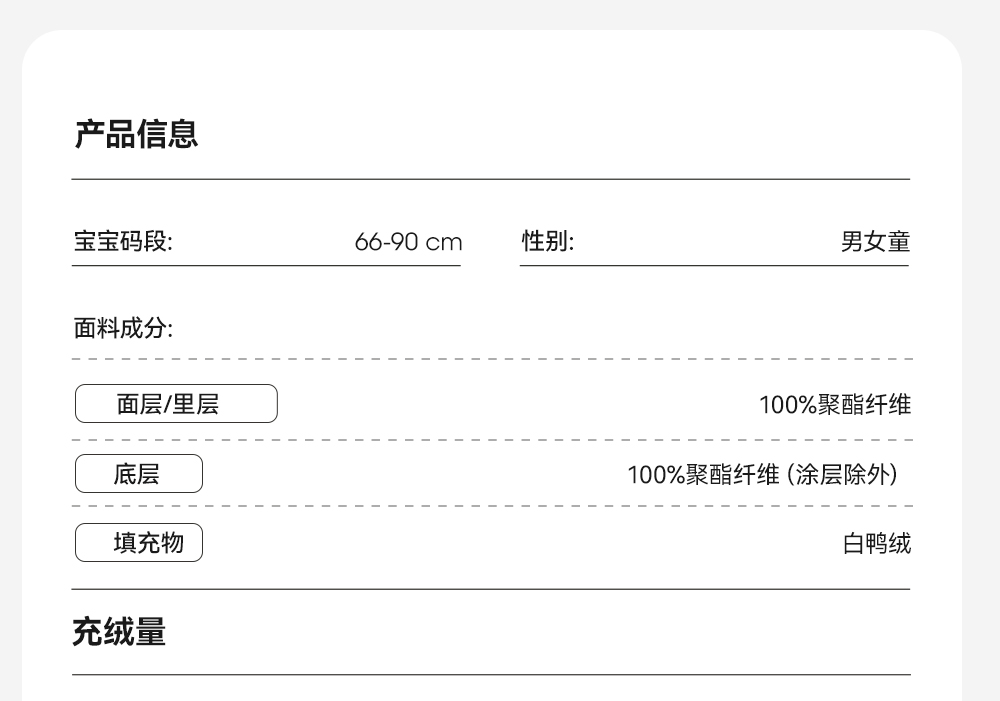1000x701 pixels.
Task: Click the 白鸭绒 filling value
Action: coord(877,544)
